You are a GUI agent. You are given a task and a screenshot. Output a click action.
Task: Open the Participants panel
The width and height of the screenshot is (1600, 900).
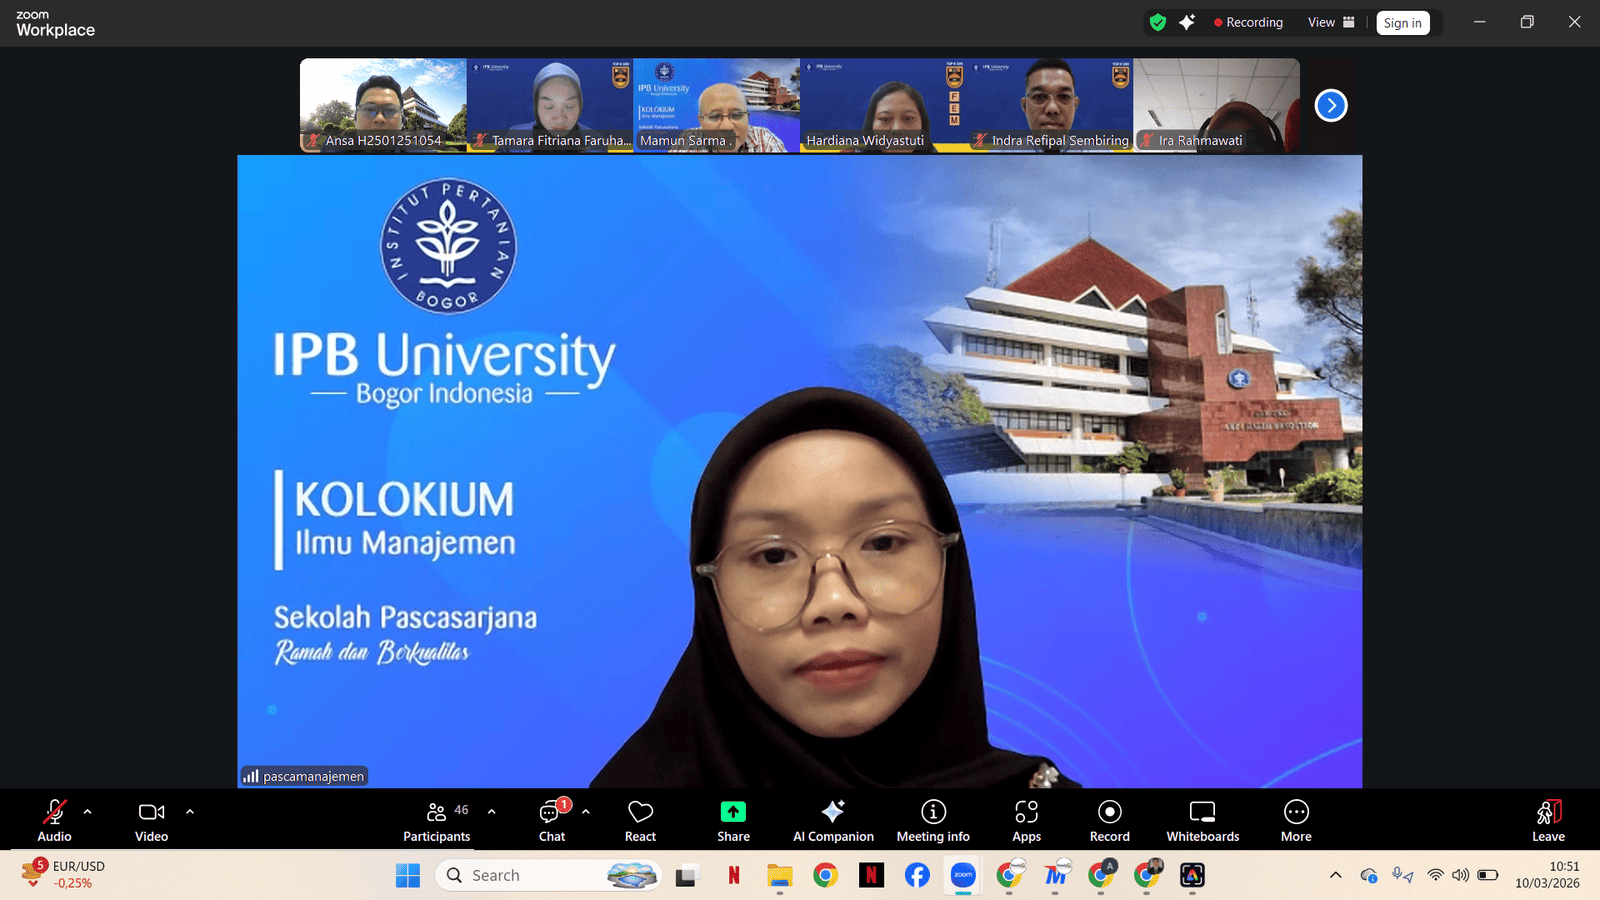tap(436, 820)
